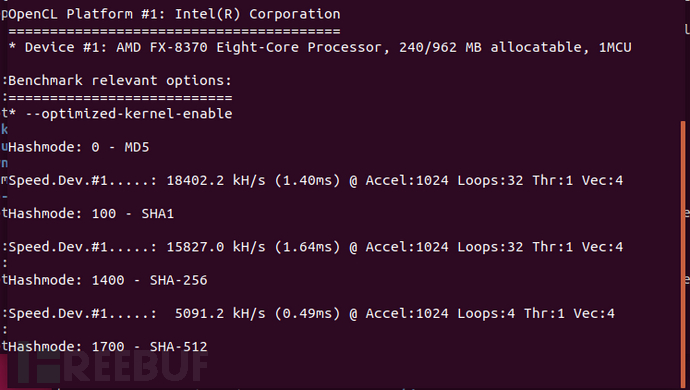
Task: Click the "(0.49ms)" timing on SHA-256 line
Action: pyautogui.click(x=308, y=313)
